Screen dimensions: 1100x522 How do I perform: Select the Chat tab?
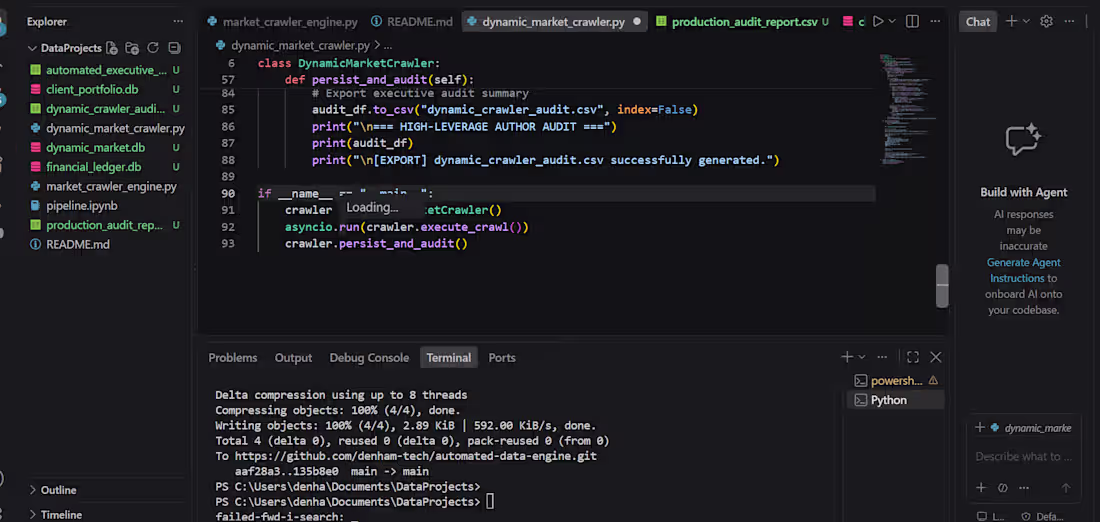pos(978,22)
